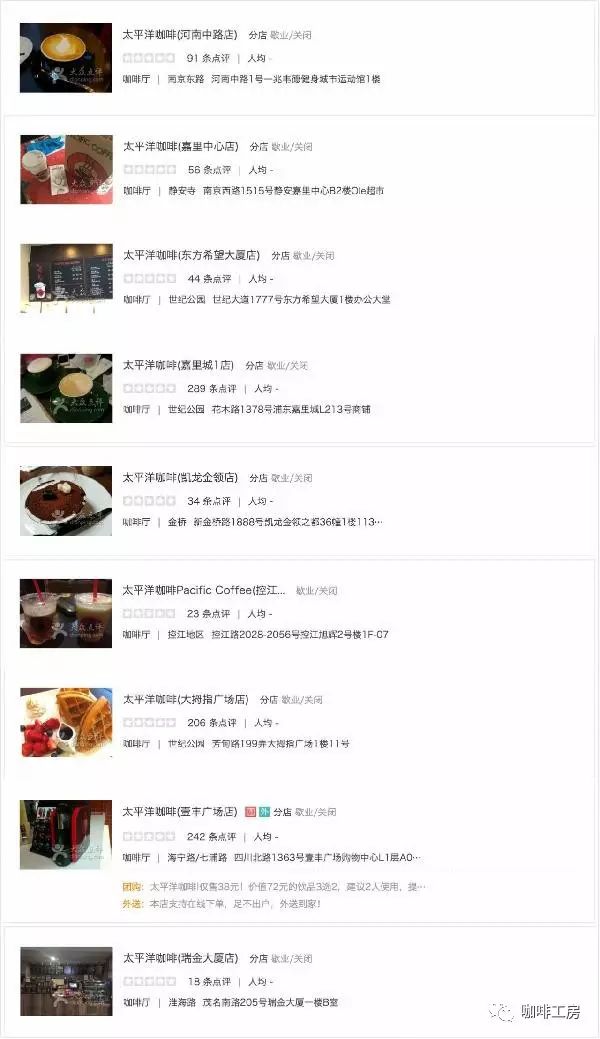
Task: Open 太平洋咖啡(河南中路店) shop title
Action: (180, 34)
